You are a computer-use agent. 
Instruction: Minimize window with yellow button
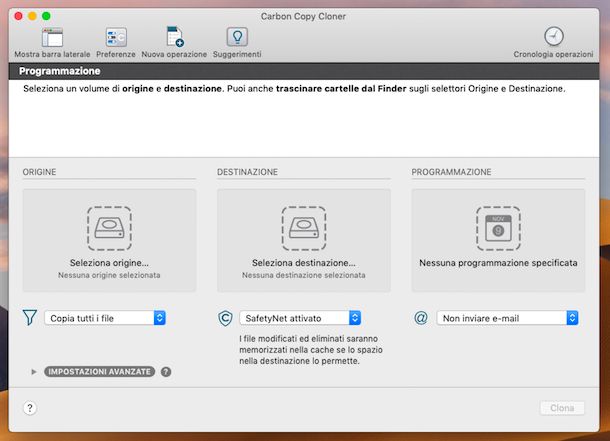click(32, 16)
